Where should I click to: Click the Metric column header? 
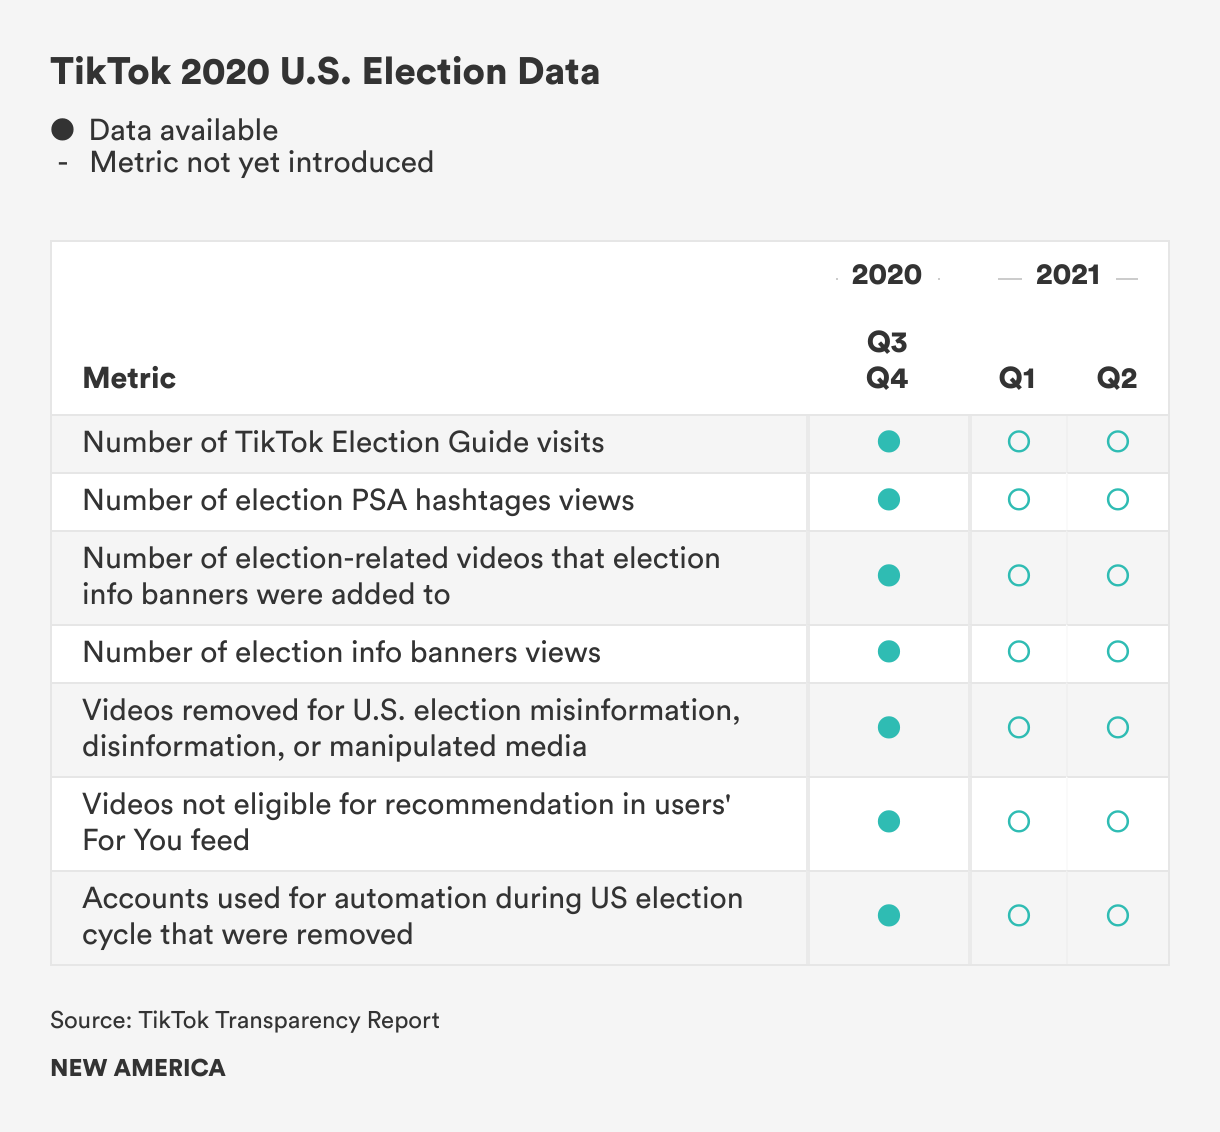click(x=129, y=378)
